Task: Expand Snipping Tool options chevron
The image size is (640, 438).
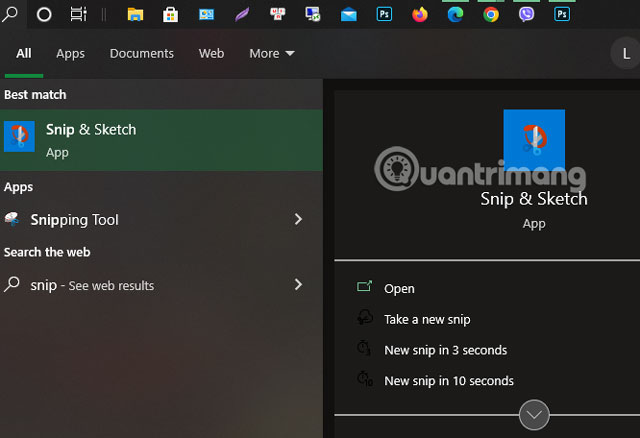Action: tap(298, 219)
